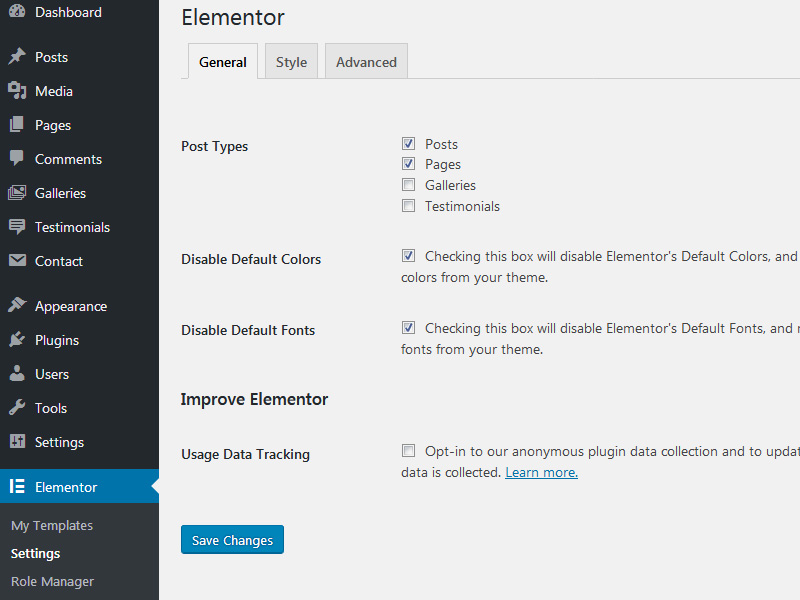Click the Tools wrench icon
This screenshot has width=800, height=600.
click(17, 408)
